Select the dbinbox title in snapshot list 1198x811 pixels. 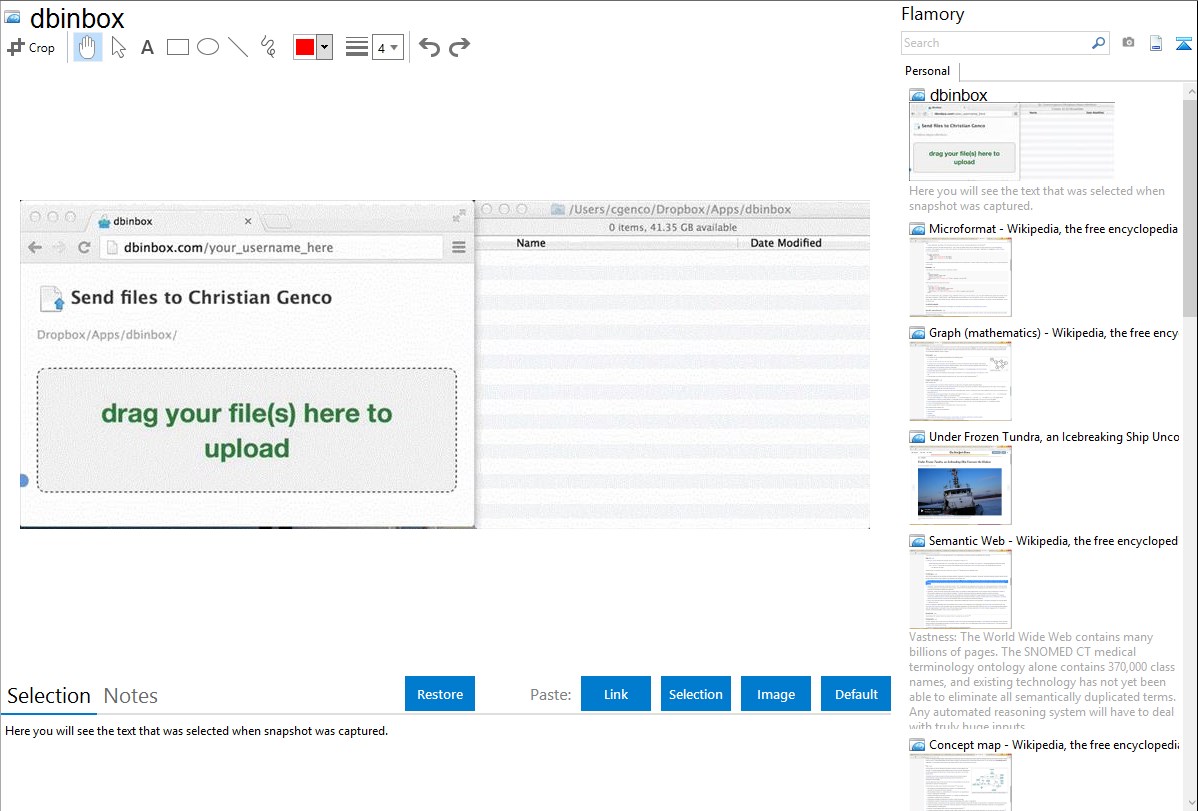(958, 96)
